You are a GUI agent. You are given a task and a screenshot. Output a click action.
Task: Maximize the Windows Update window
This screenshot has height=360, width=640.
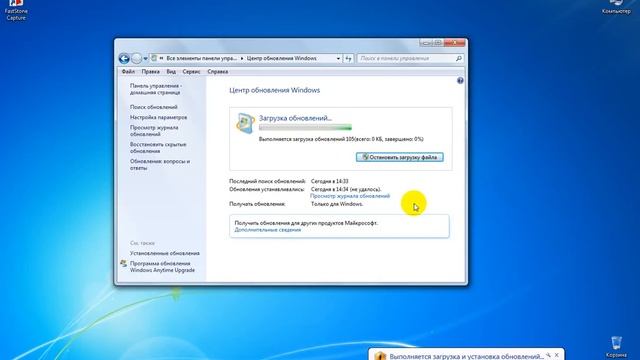click(438, 42)
